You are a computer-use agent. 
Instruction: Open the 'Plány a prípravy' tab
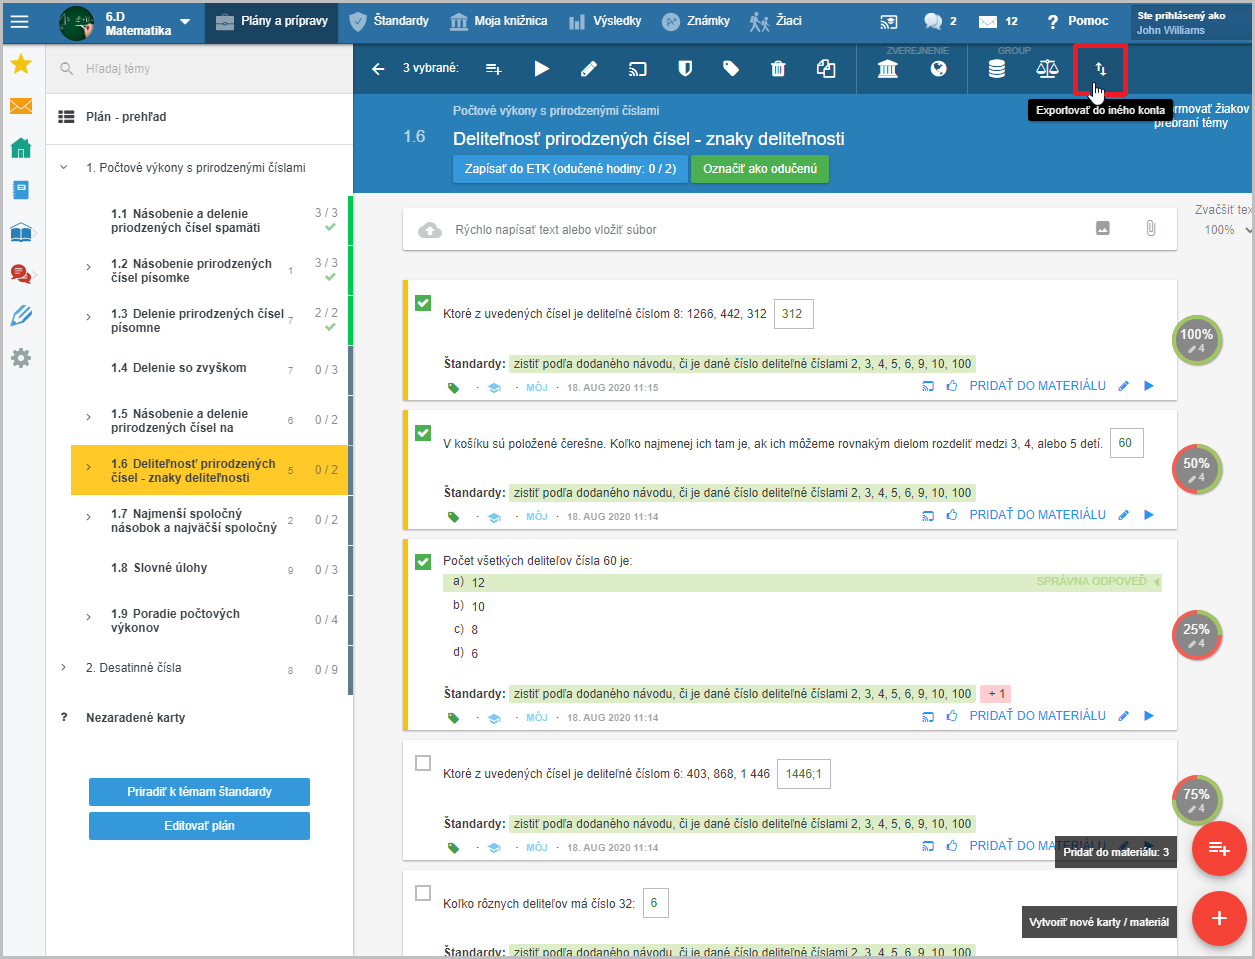pos(272,21)
